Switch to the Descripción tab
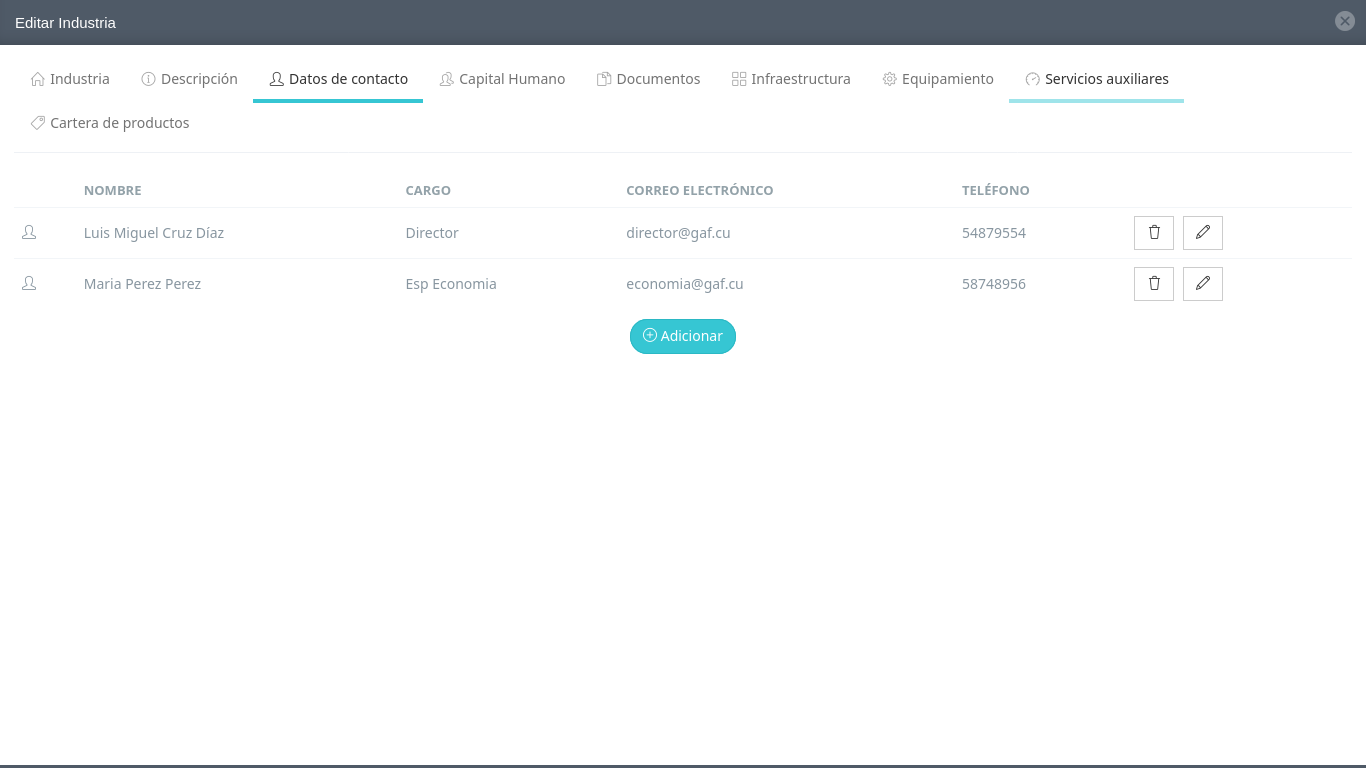 [189, 79]
